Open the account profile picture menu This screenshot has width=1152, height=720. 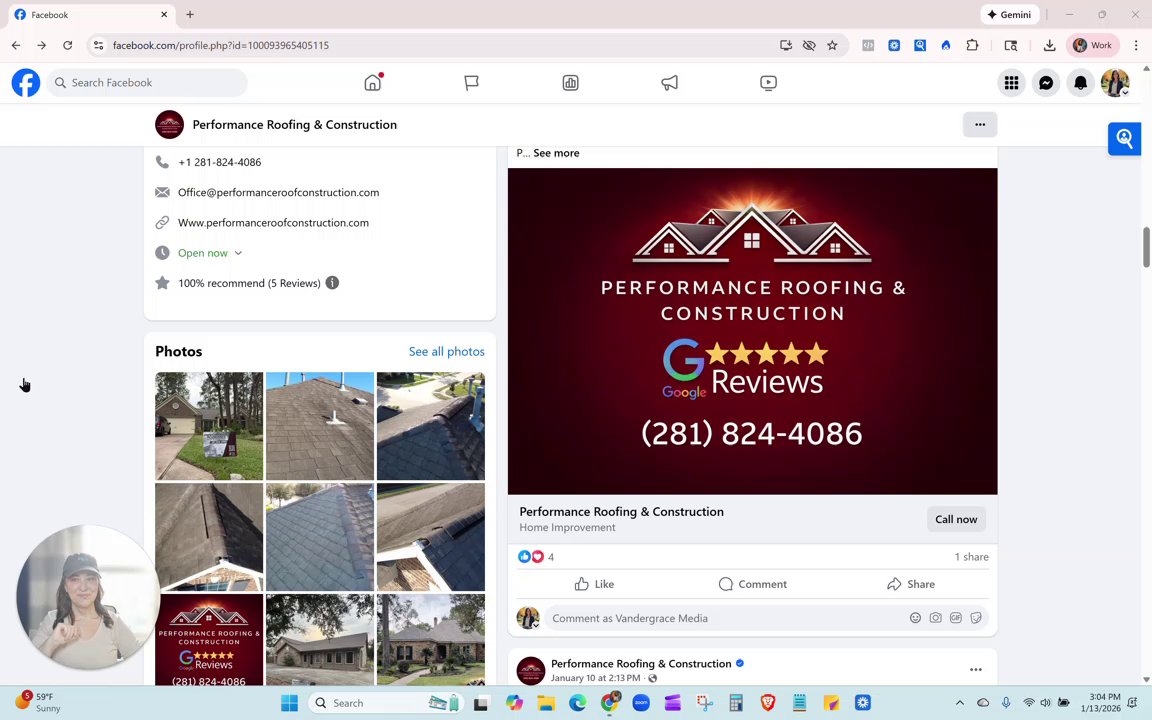(1115, 83)
